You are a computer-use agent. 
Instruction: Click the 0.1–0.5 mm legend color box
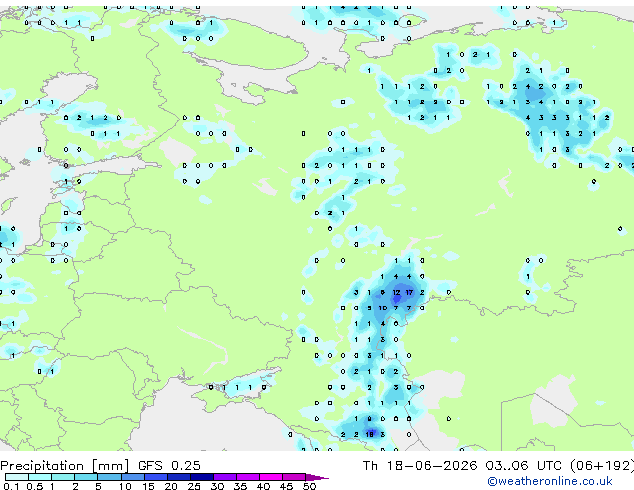(x=17, y=477)
